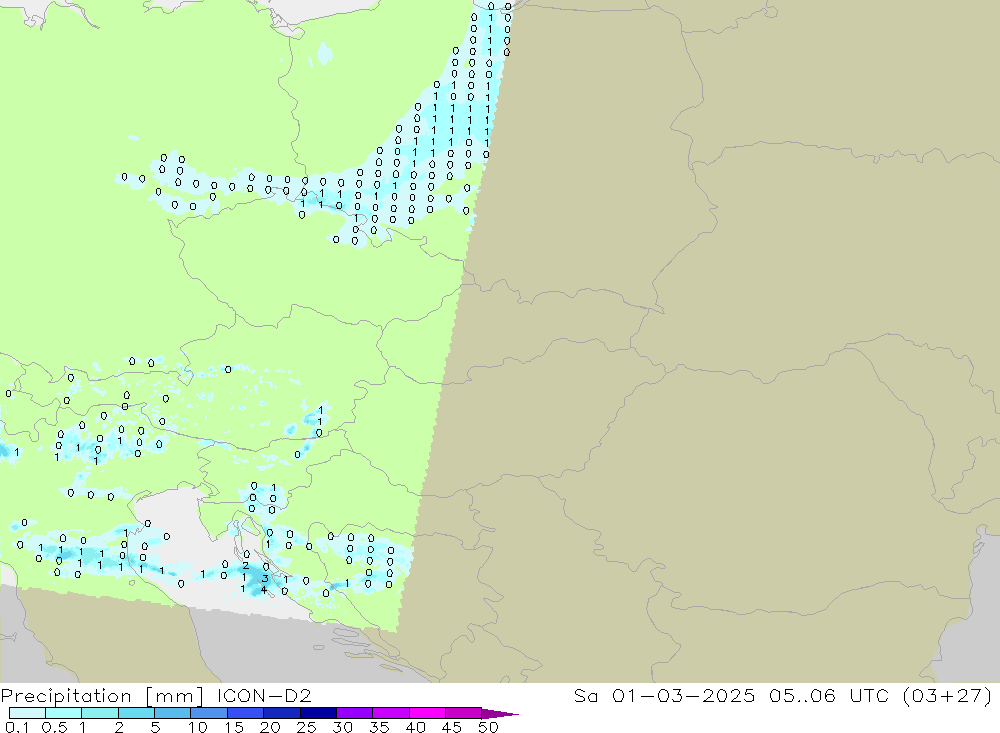Click the '40' legend value
1000x733 pixels.
click(415, 727)
